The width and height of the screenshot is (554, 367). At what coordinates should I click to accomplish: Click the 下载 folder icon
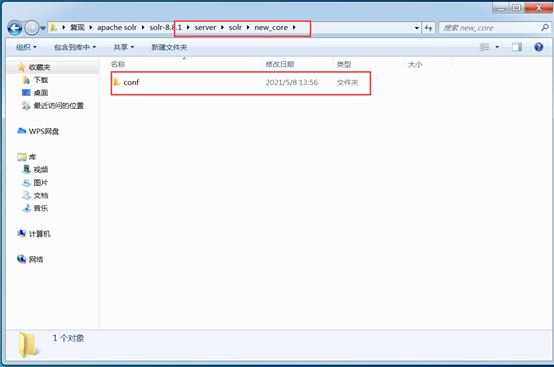point(26,80)
